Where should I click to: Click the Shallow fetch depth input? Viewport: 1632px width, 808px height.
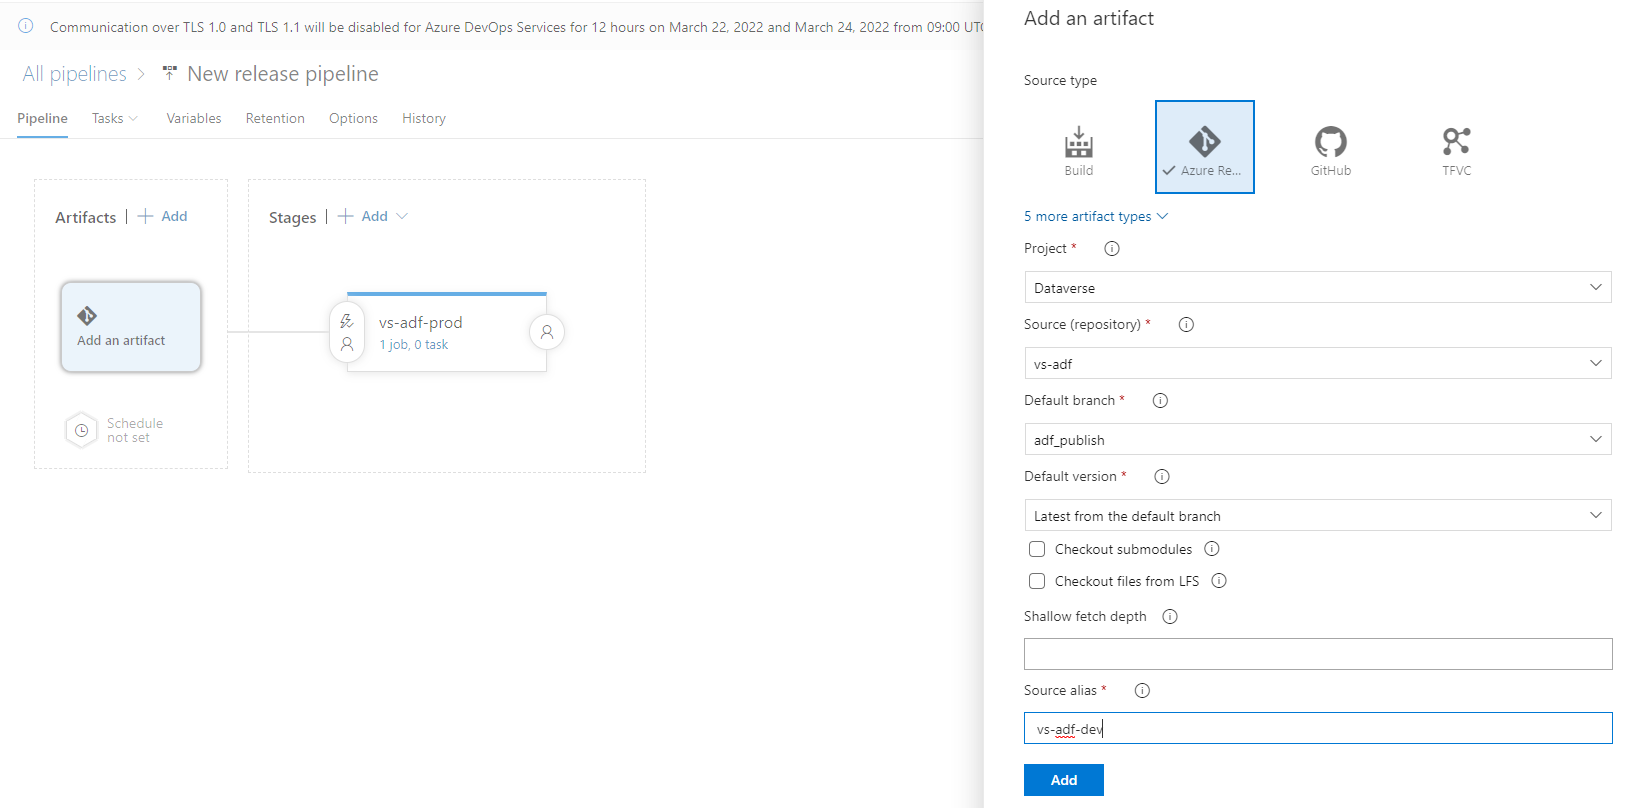click(x=1318, y=654)
